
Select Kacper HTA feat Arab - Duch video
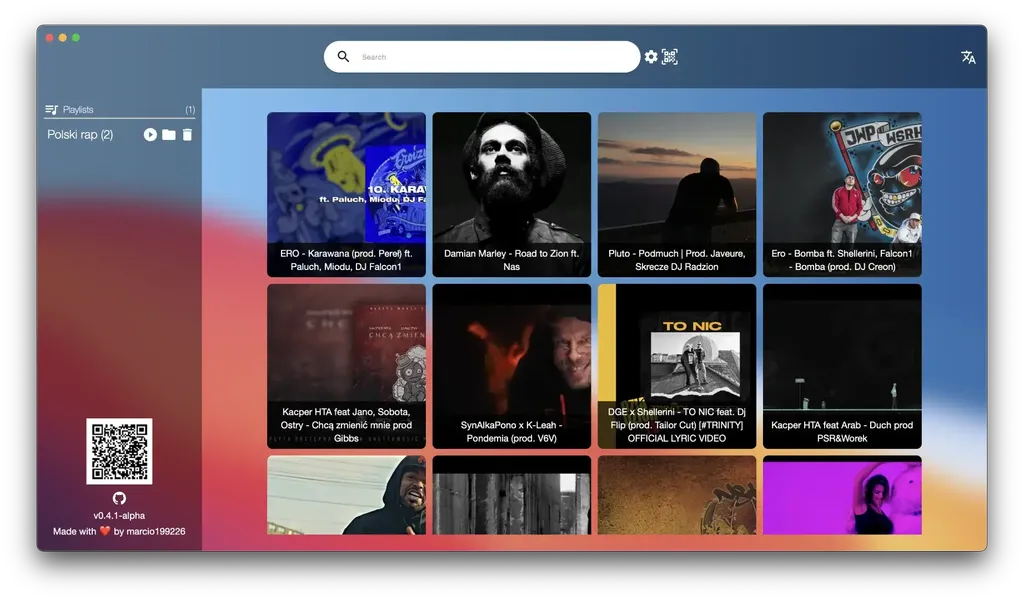coord(842,366)
